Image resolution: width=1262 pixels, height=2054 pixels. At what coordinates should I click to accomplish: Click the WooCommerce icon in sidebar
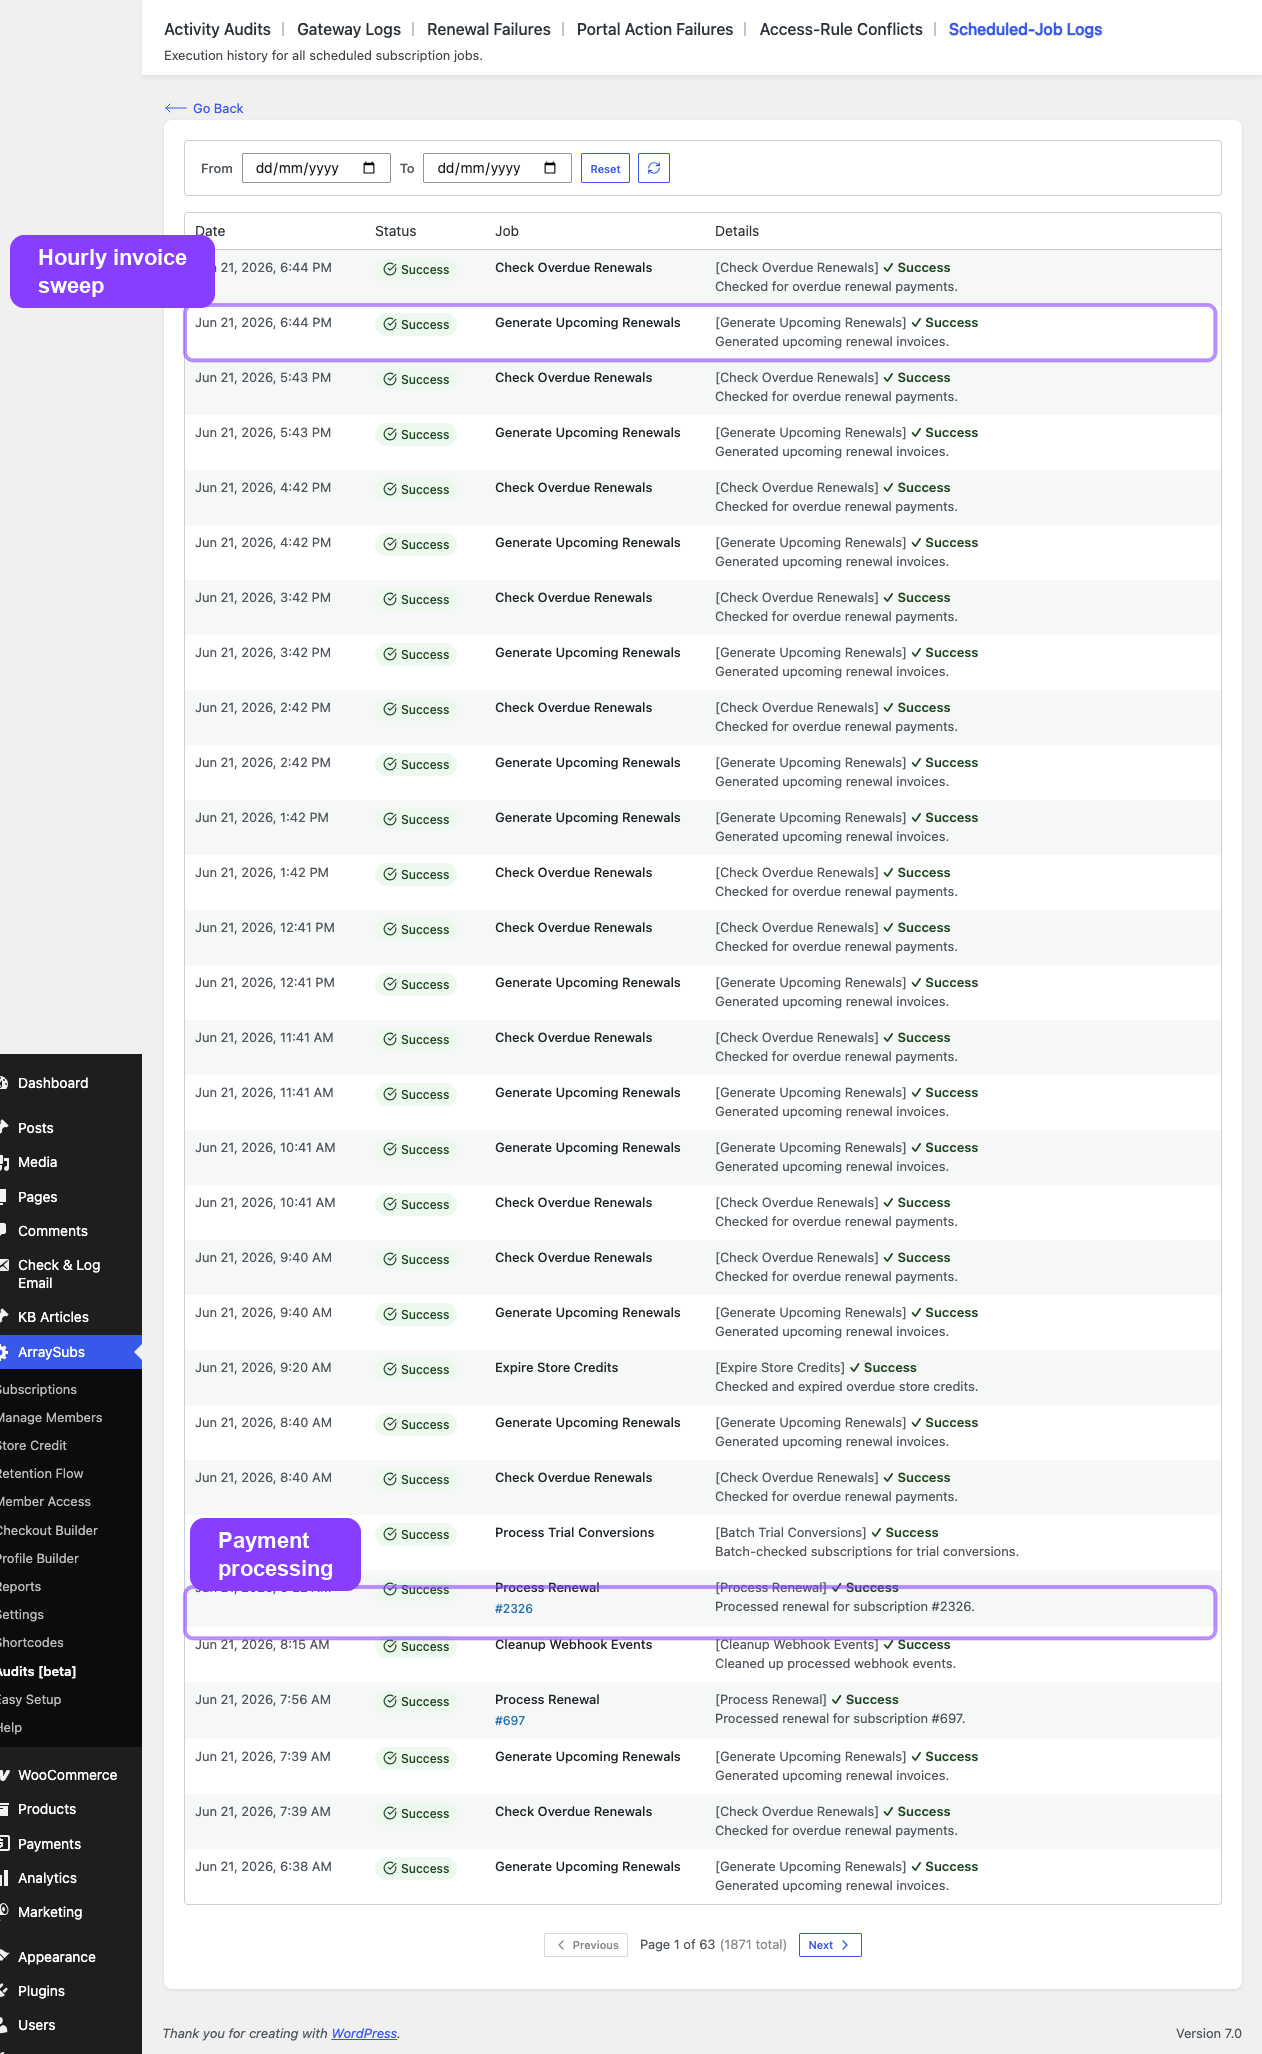point(4,1775)
